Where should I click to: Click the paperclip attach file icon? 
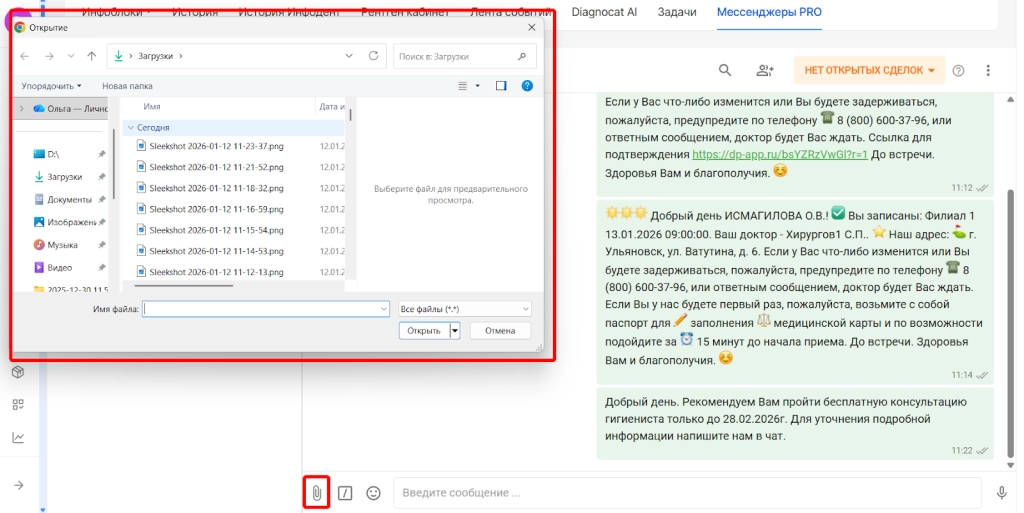click(316, 493)
